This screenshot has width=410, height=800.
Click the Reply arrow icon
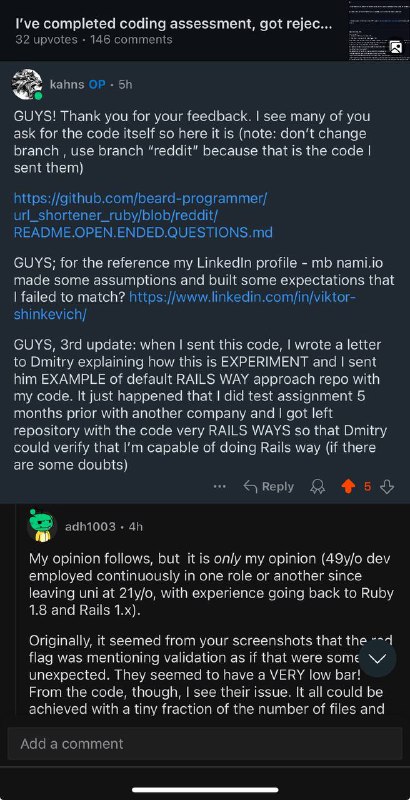250,487
